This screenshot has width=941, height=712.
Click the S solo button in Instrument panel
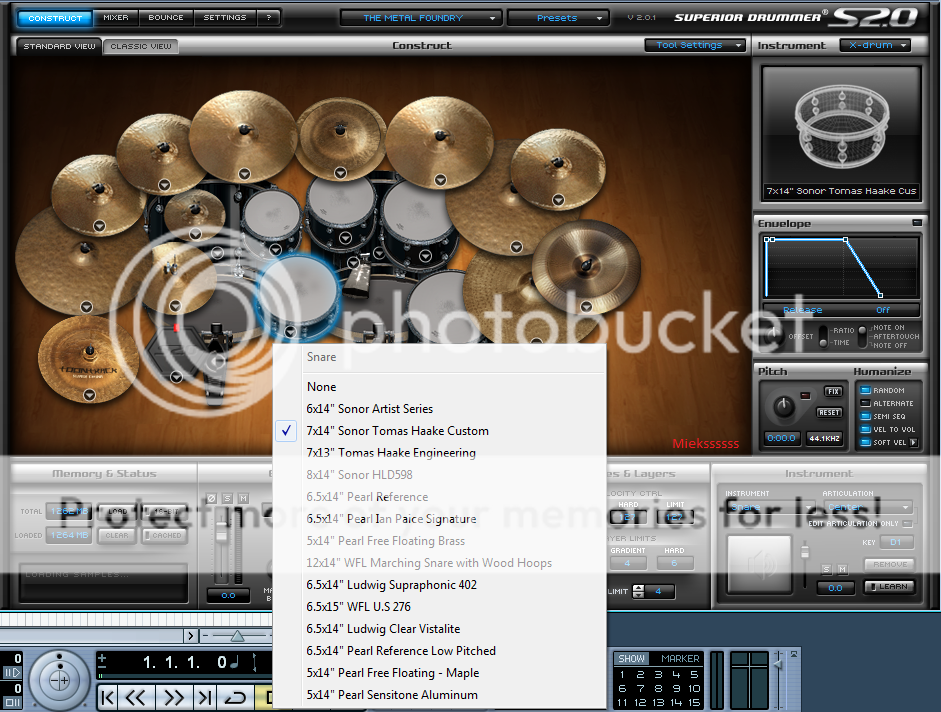tap(826, 569)
